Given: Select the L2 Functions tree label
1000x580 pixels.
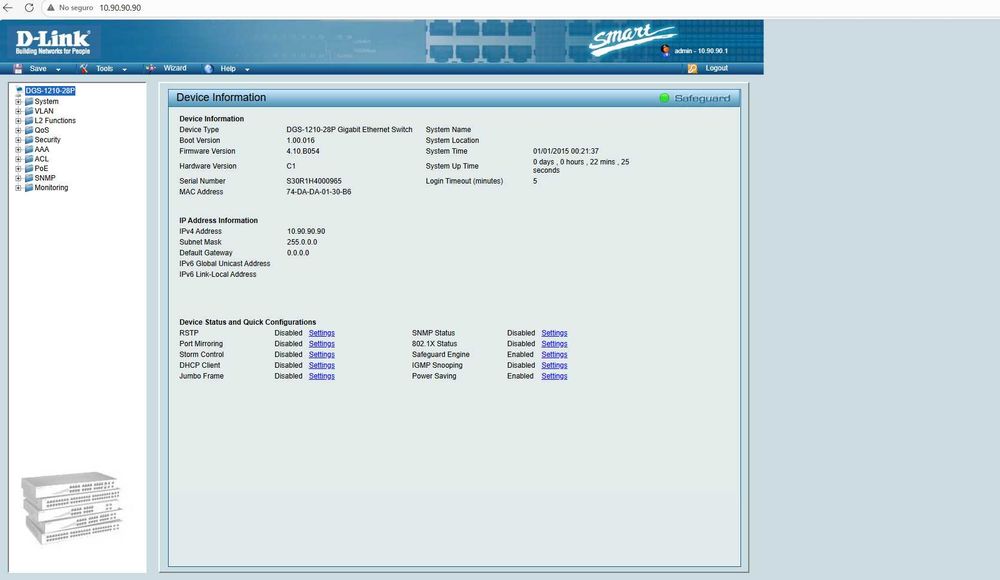Looking at the screenshot, I should click(x=55, y=121).
